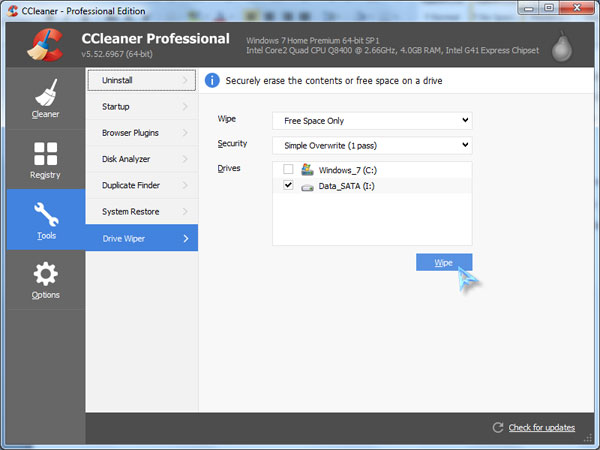Click the chevron on the Duplicate Finder row
The width and height of the screenshot is (600, 450).
185,185
